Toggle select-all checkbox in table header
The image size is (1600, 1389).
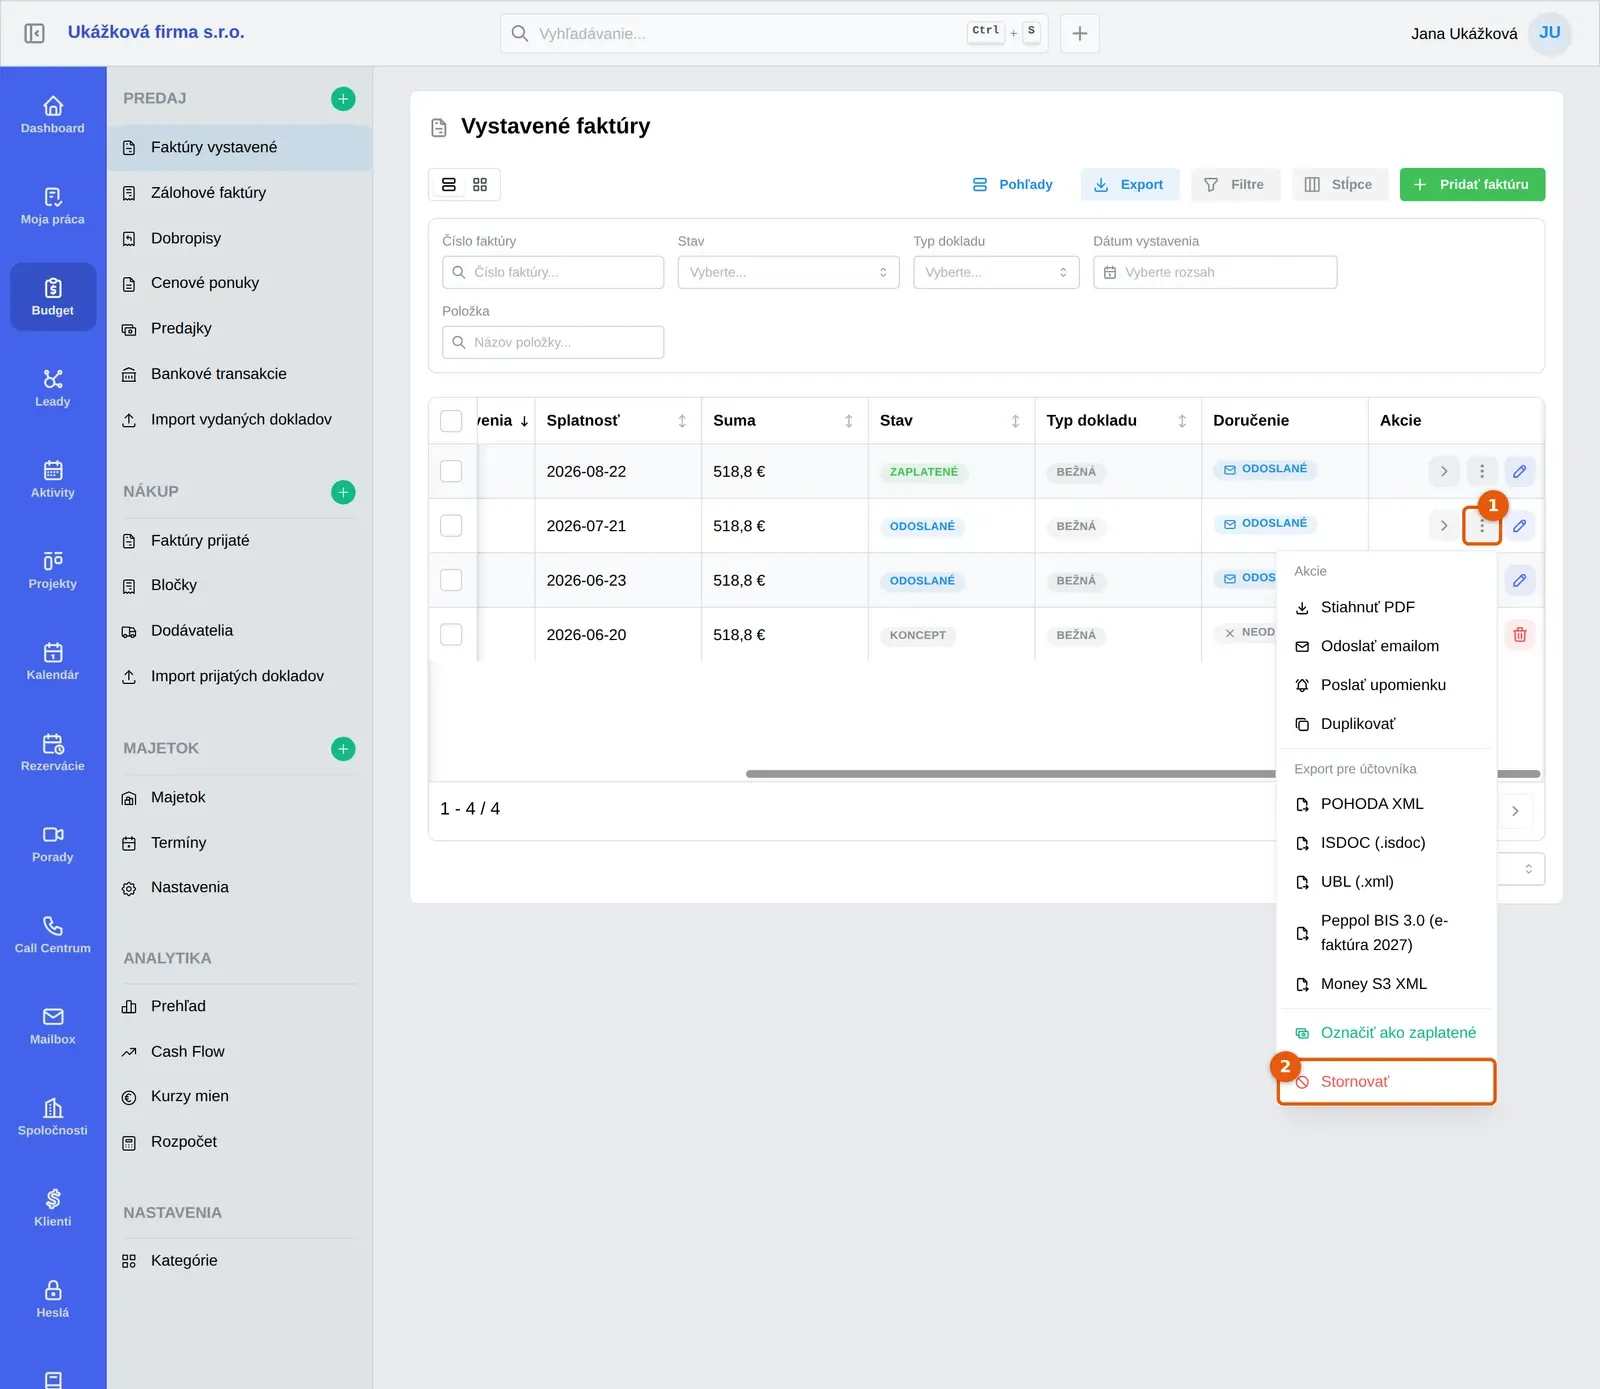[x=452, y=421]
